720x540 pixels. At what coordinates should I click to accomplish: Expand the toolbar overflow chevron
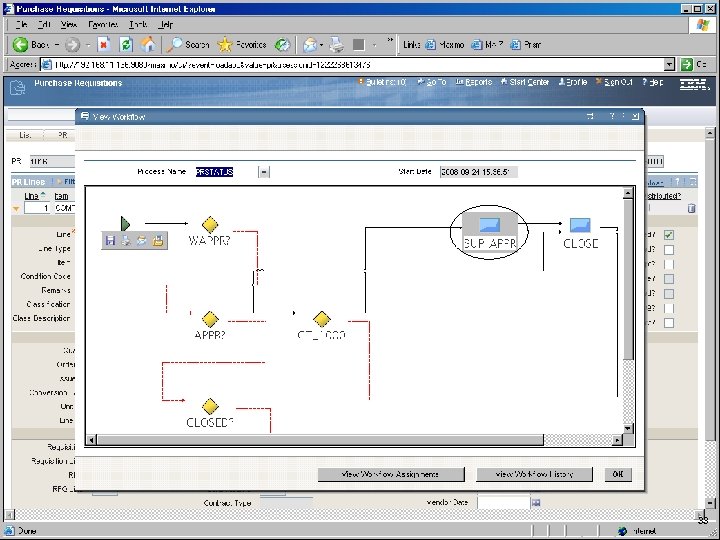click(390, 40)
